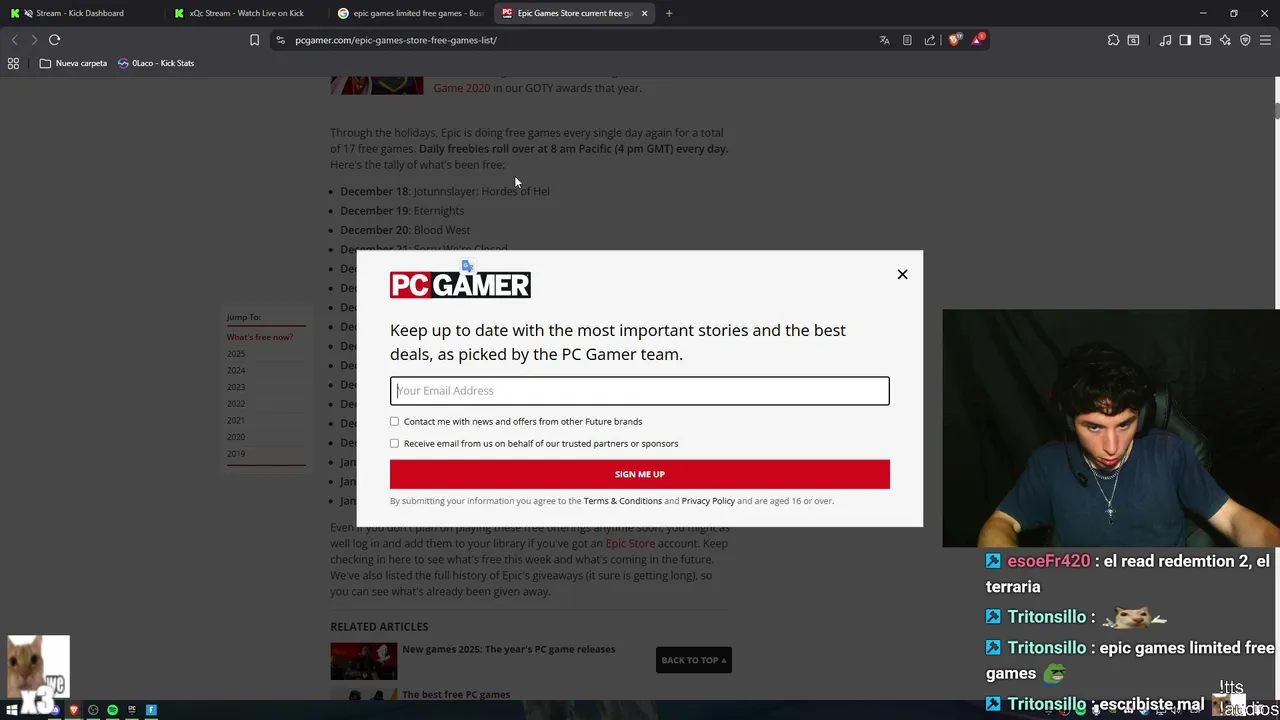
Task: Click the Google Translate icon above PC Gamer logo
Action: 467,266
